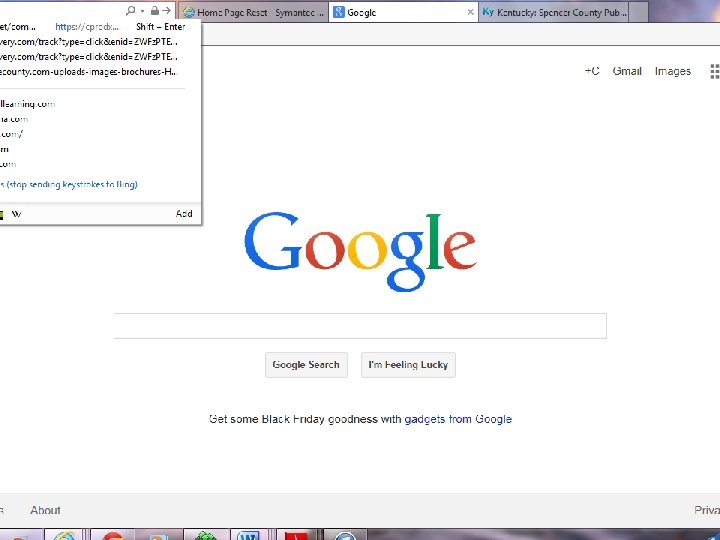This screenshot has width=720, height=540.
Task: Open a new blank tab button
Action: (x=638, y=12)
